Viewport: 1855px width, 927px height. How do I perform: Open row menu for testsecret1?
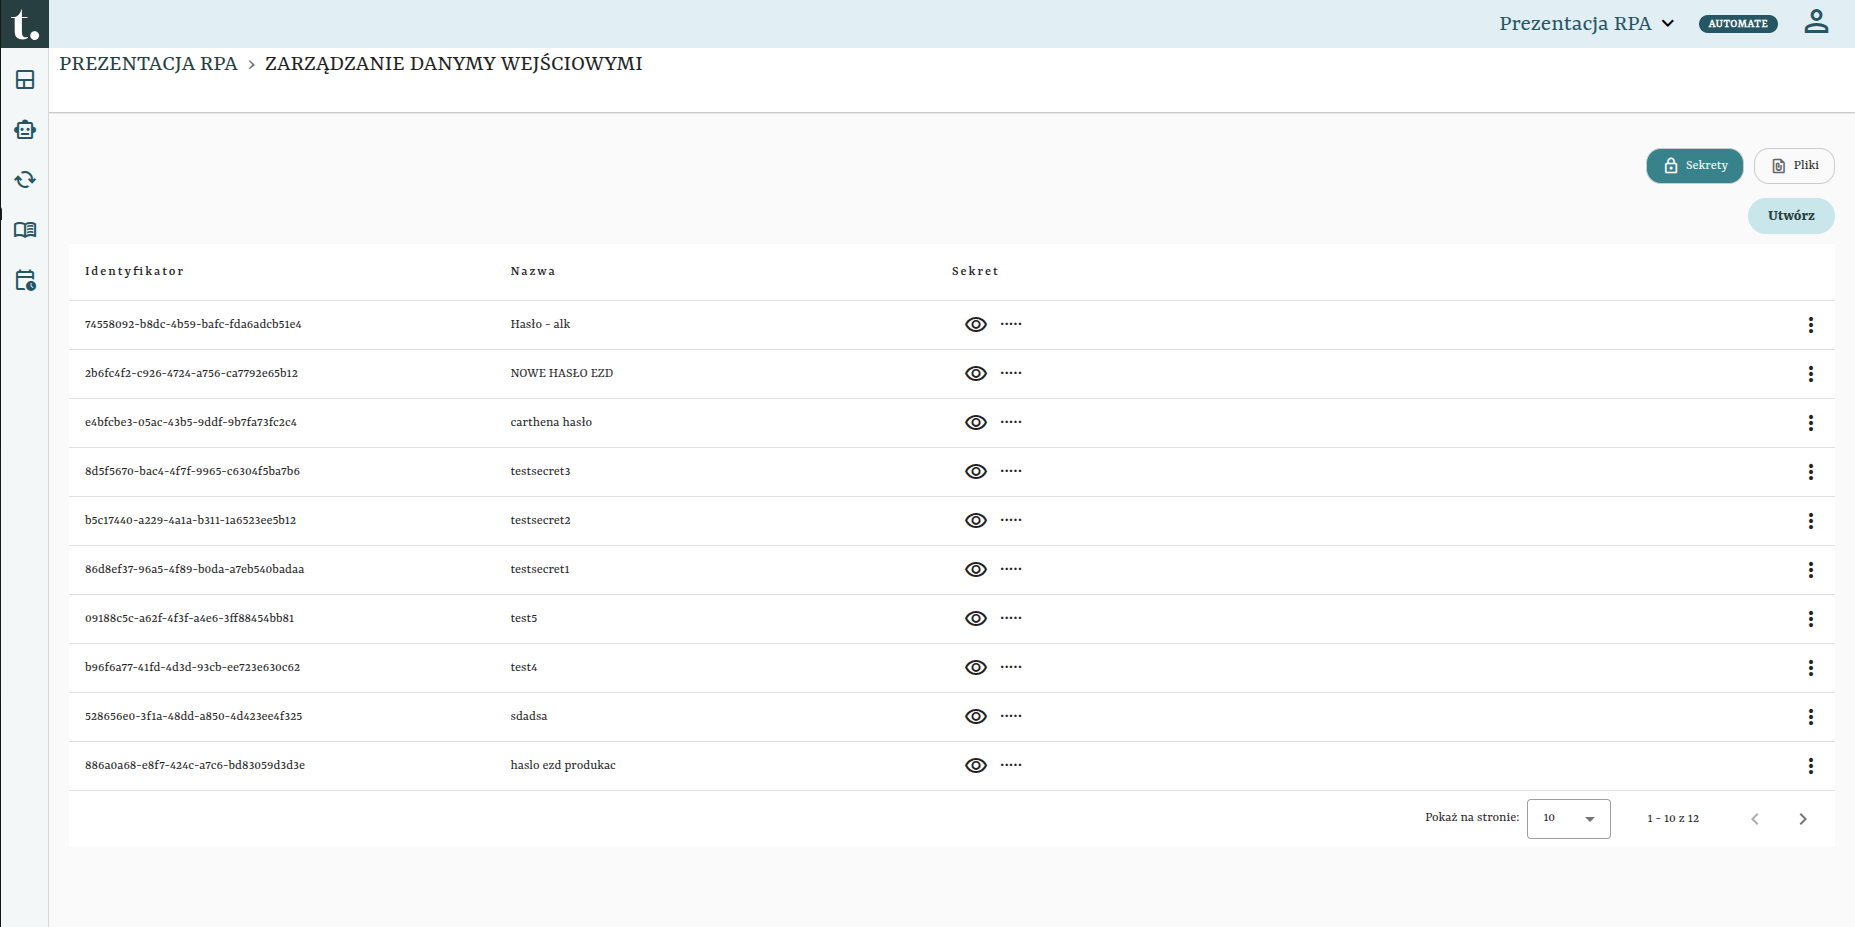[x=1810, y=570]
